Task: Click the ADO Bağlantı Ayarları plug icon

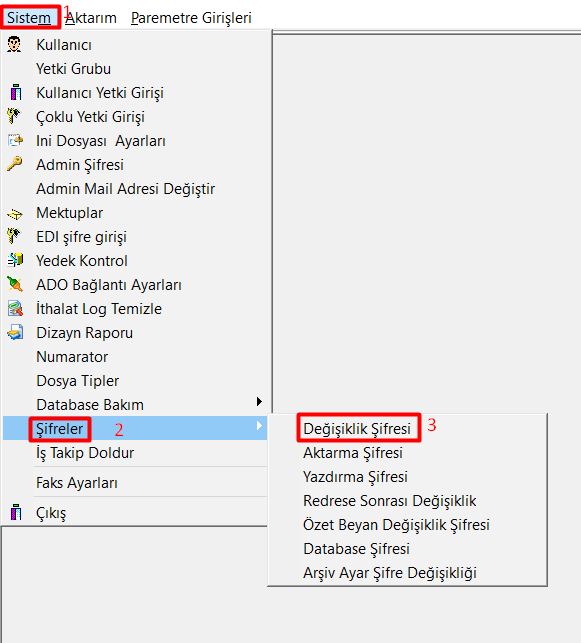Action: click(15, 284)
